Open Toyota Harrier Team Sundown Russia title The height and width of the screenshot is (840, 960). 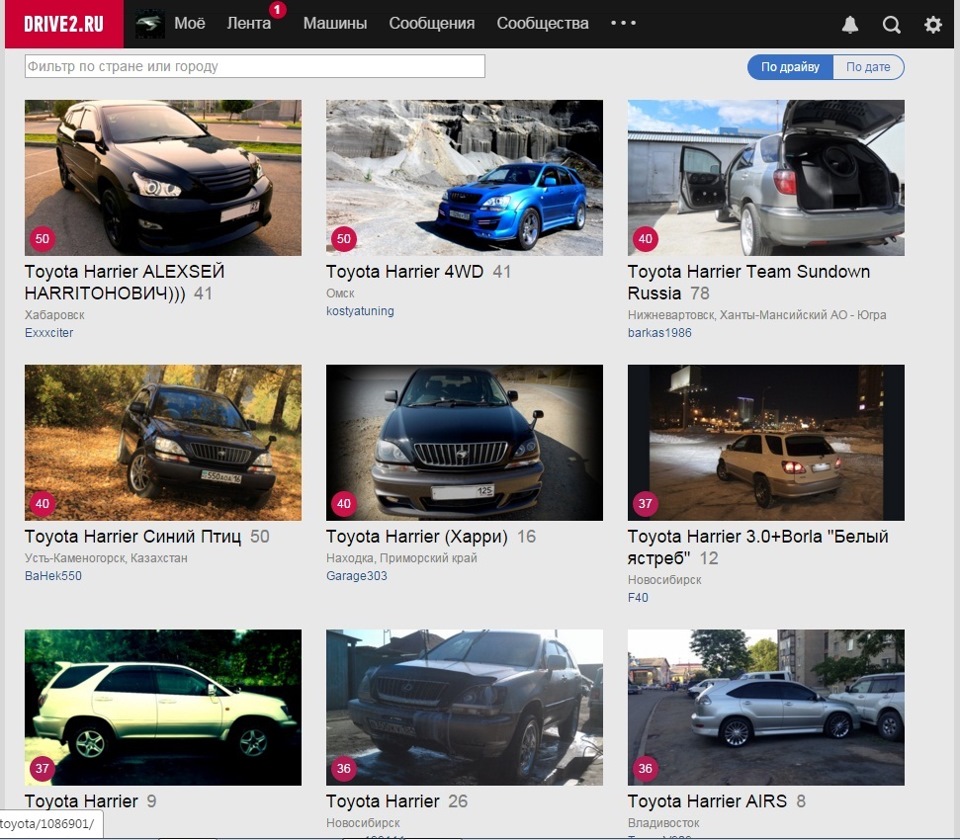749,282
